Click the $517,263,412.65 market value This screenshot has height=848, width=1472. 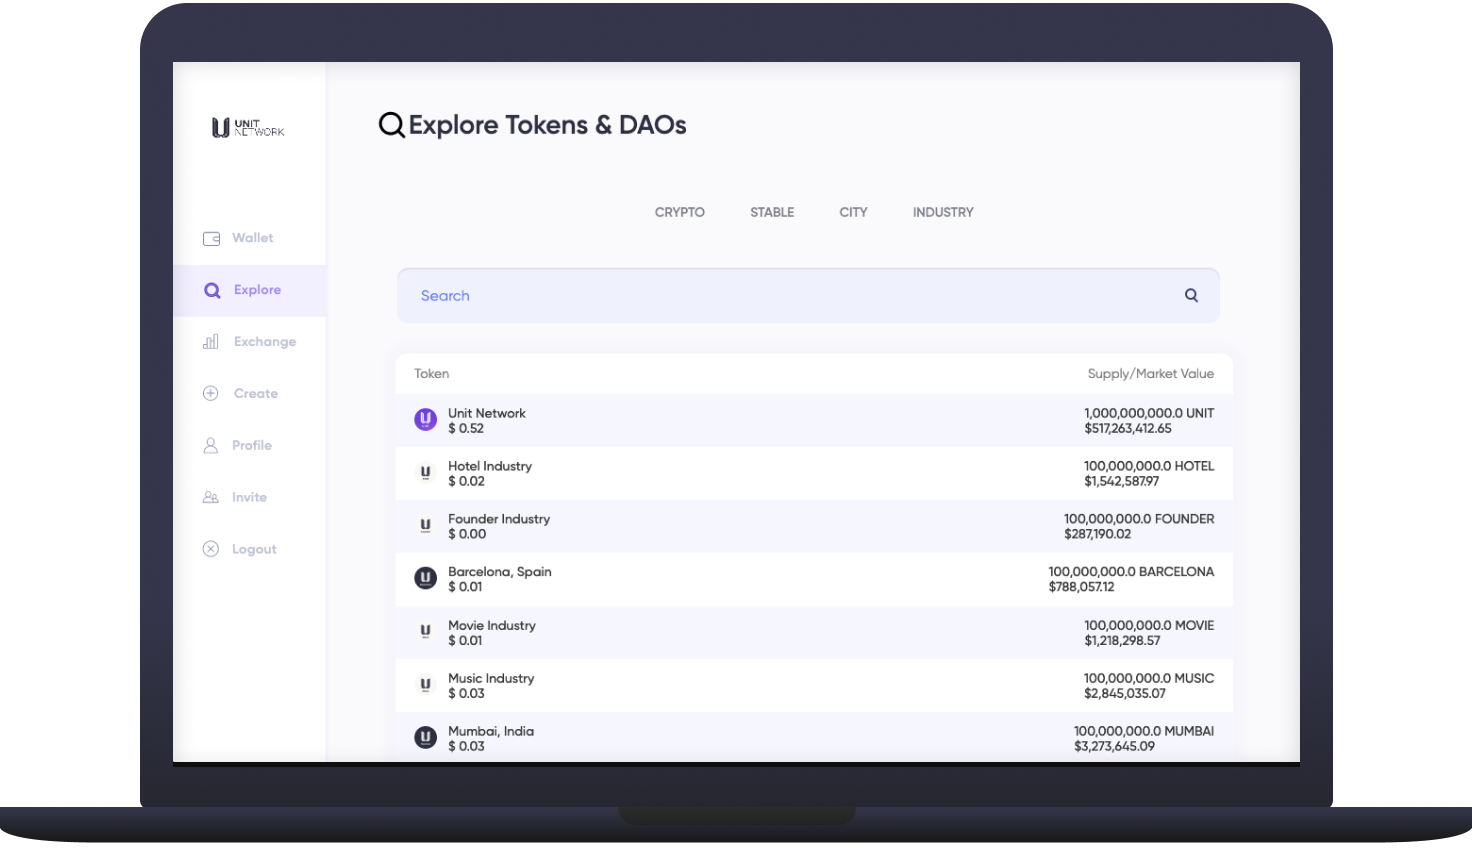[1128, 428]
